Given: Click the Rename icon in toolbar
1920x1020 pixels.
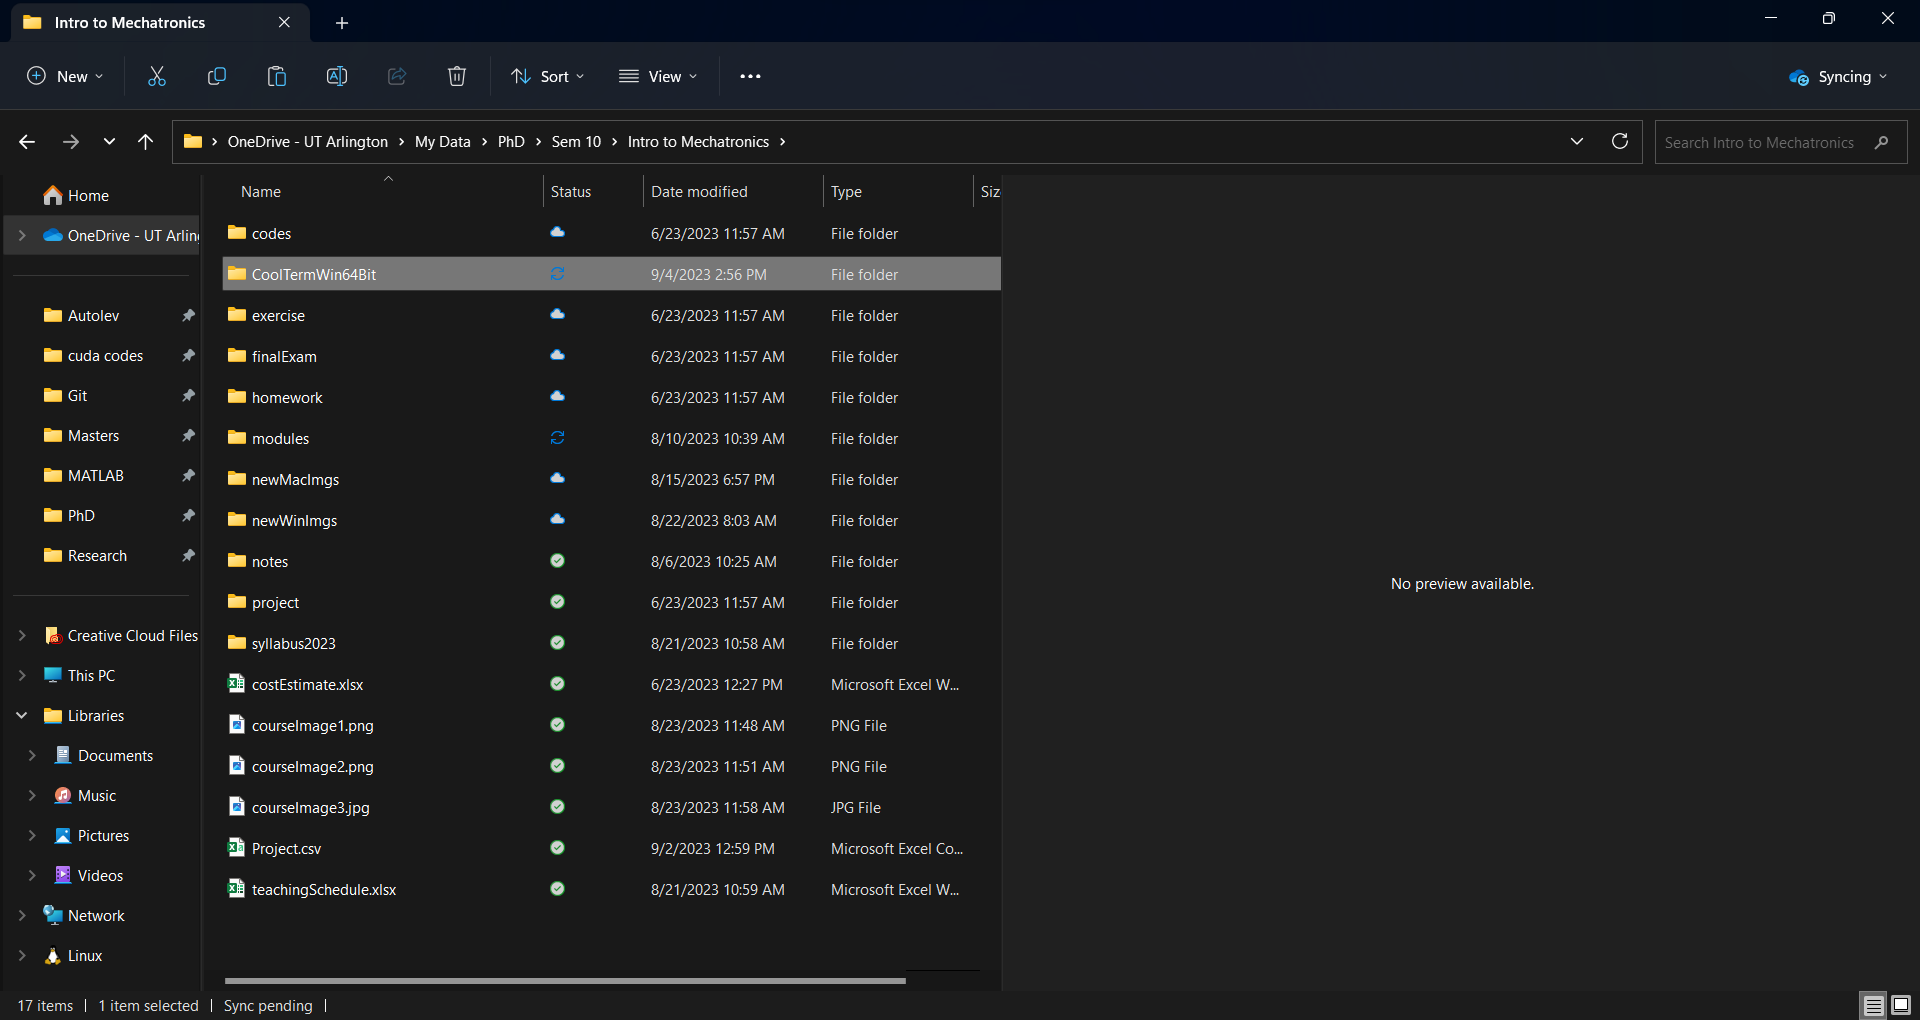Looking at the screenshot, I should (337, 77).
